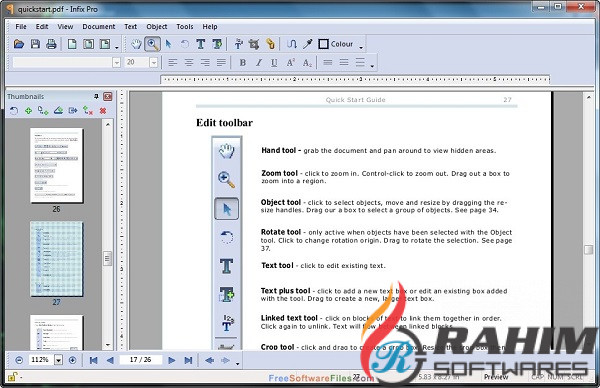Select the Rotate tool in the toolbar
The image size is (600, 388).
(x=184, y=44)
